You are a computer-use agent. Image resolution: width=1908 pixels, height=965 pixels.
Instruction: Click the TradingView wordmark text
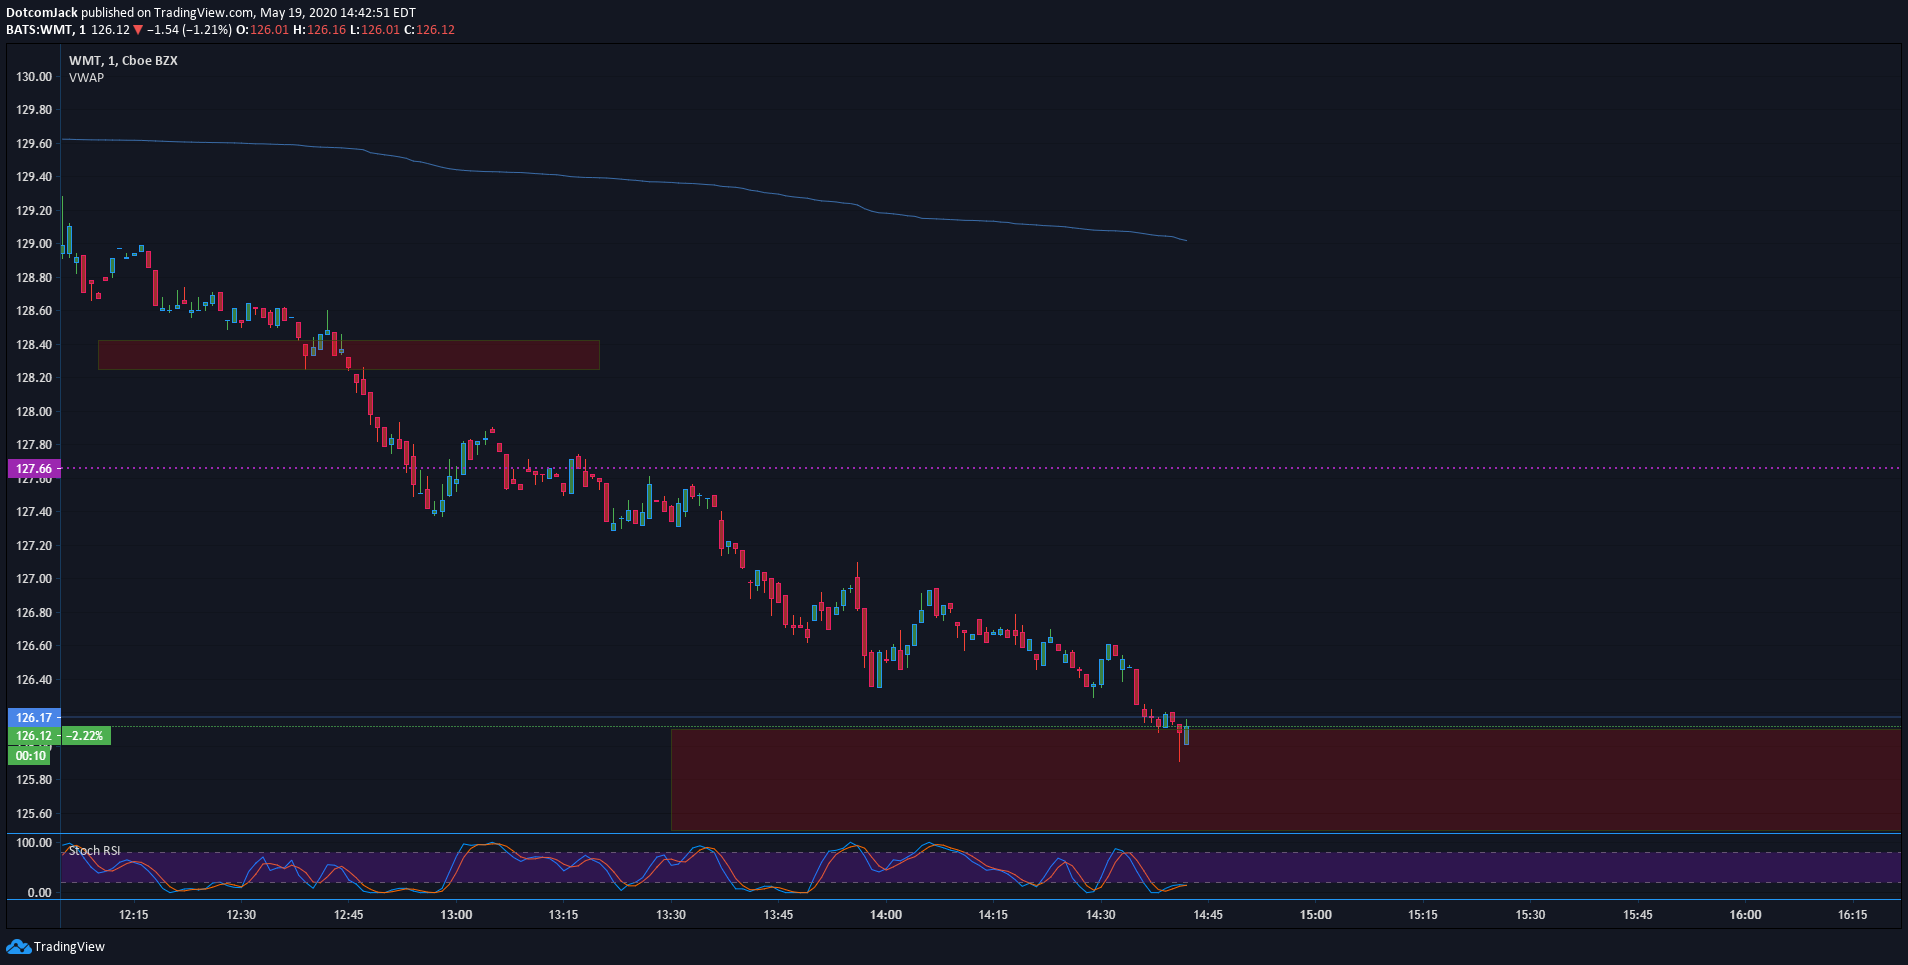[x=69, y=946]
